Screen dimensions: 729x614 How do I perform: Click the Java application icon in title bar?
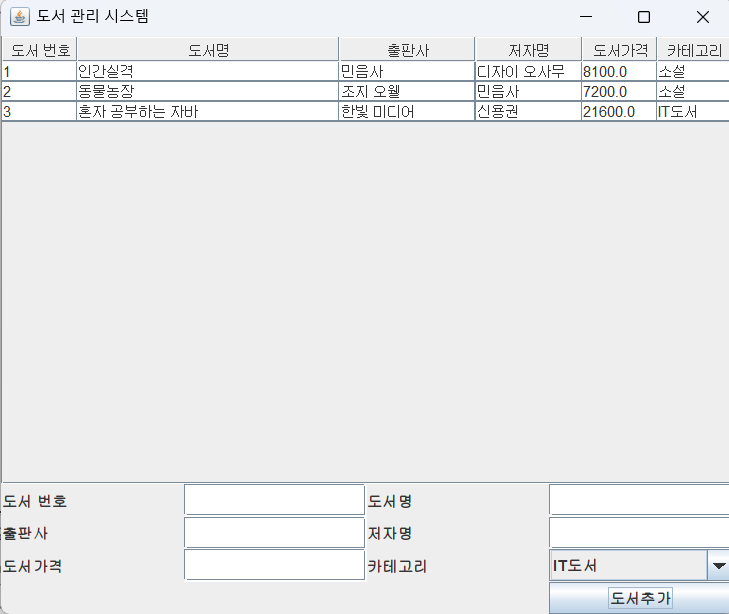pyautogui.click(x=20, y=17)
